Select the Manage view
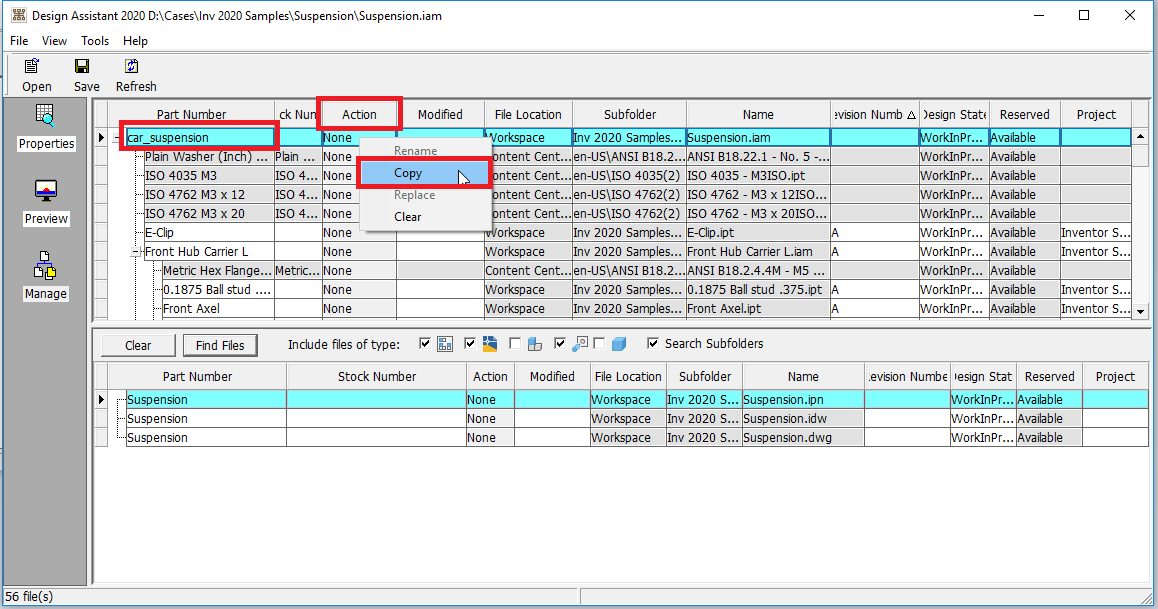This screenshot has width=1158, height=609. pyautogui.click(x=45, y=277)
